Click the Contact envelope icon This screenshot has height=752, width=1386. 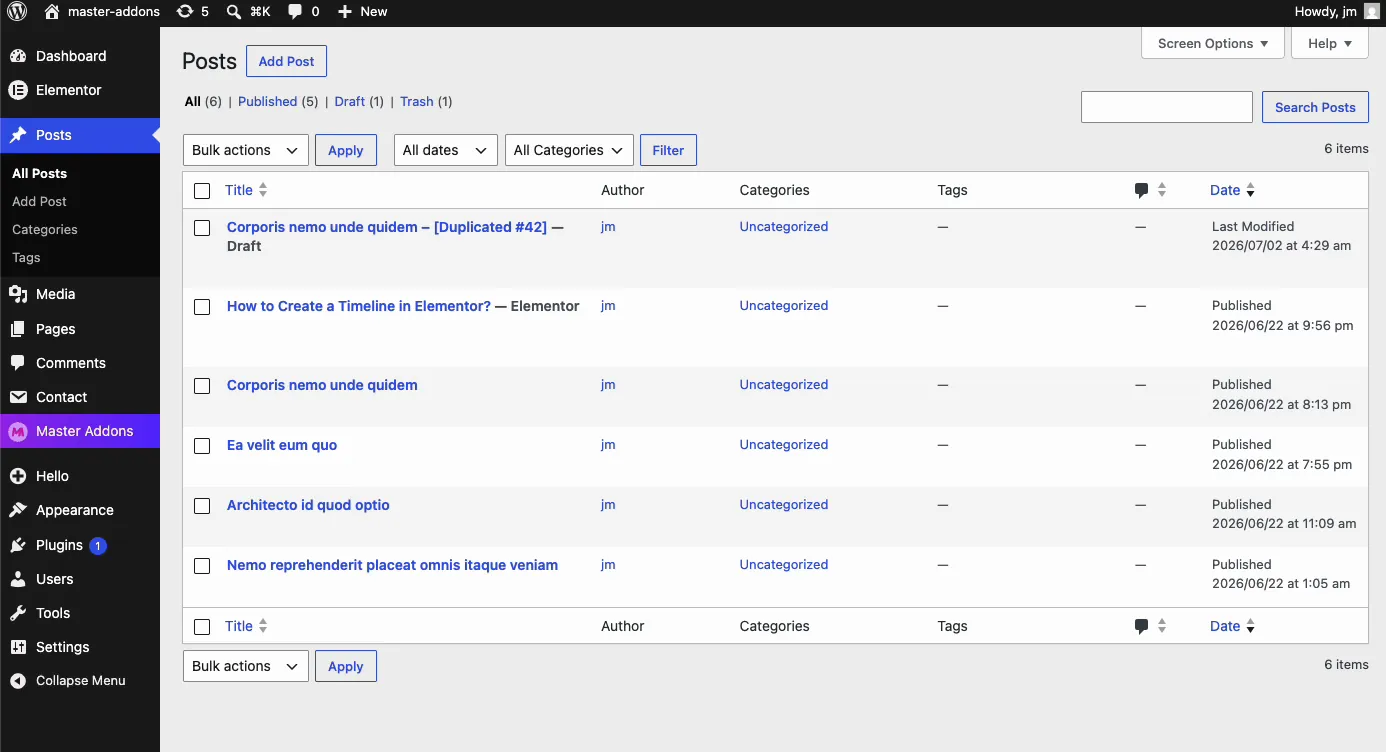(x=18, y=397)
